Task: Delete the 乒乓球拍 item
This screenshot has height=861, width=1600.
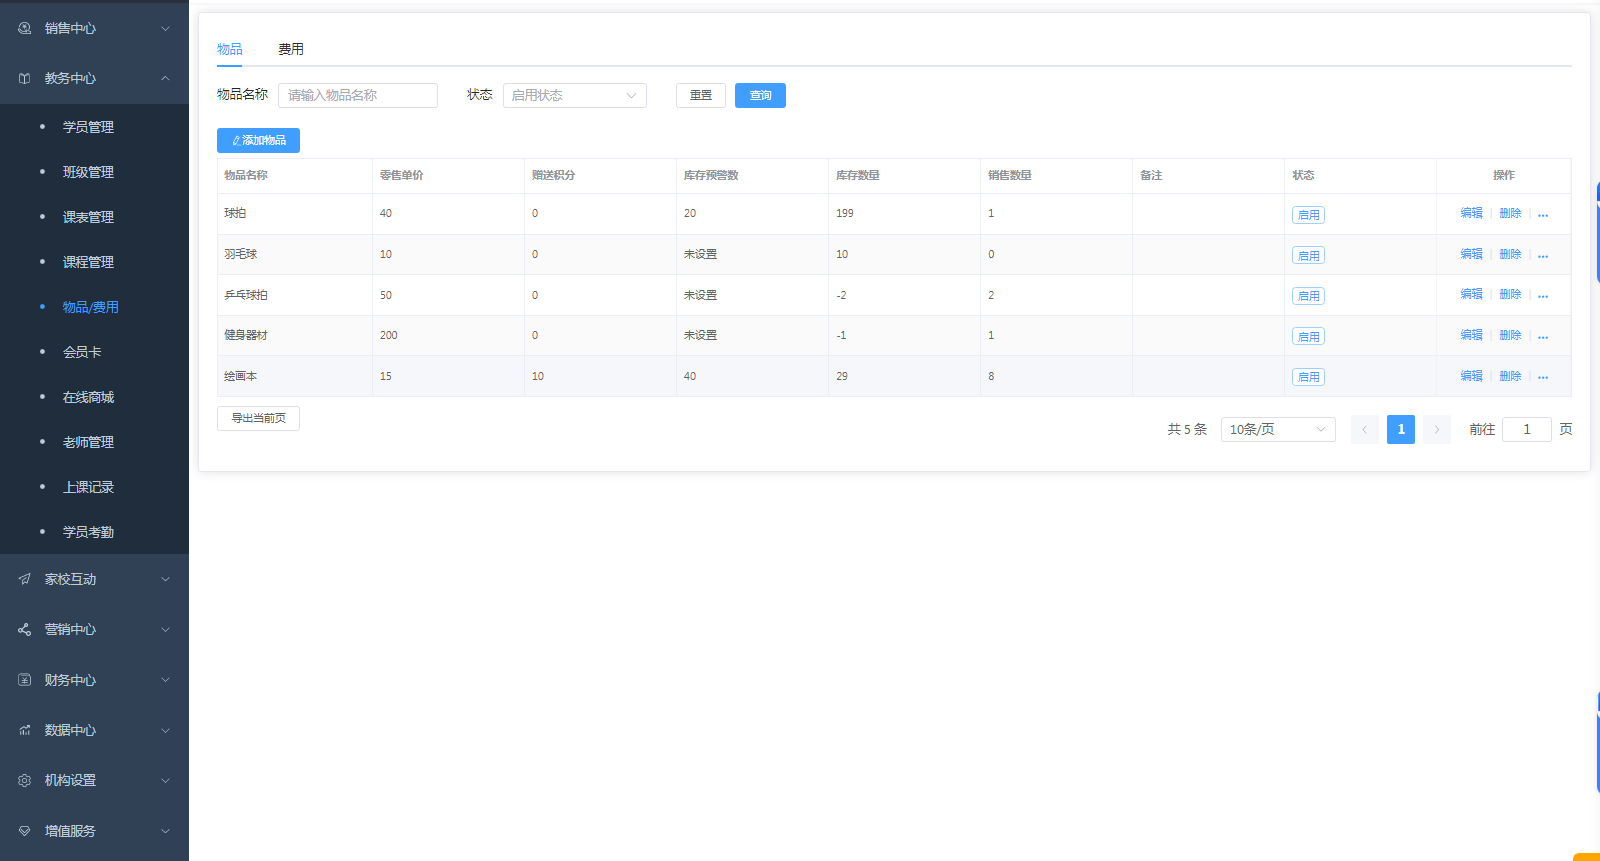Action: click(1510, 294)
